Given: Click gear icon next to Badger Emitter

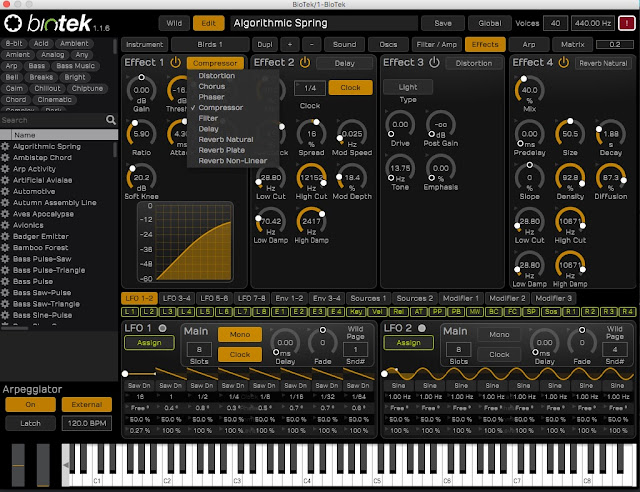Looking at the screenshot, I should 5,236.
